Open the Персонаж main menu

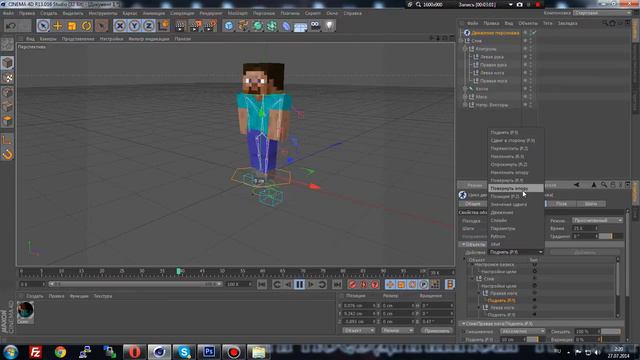click(264, 13)
